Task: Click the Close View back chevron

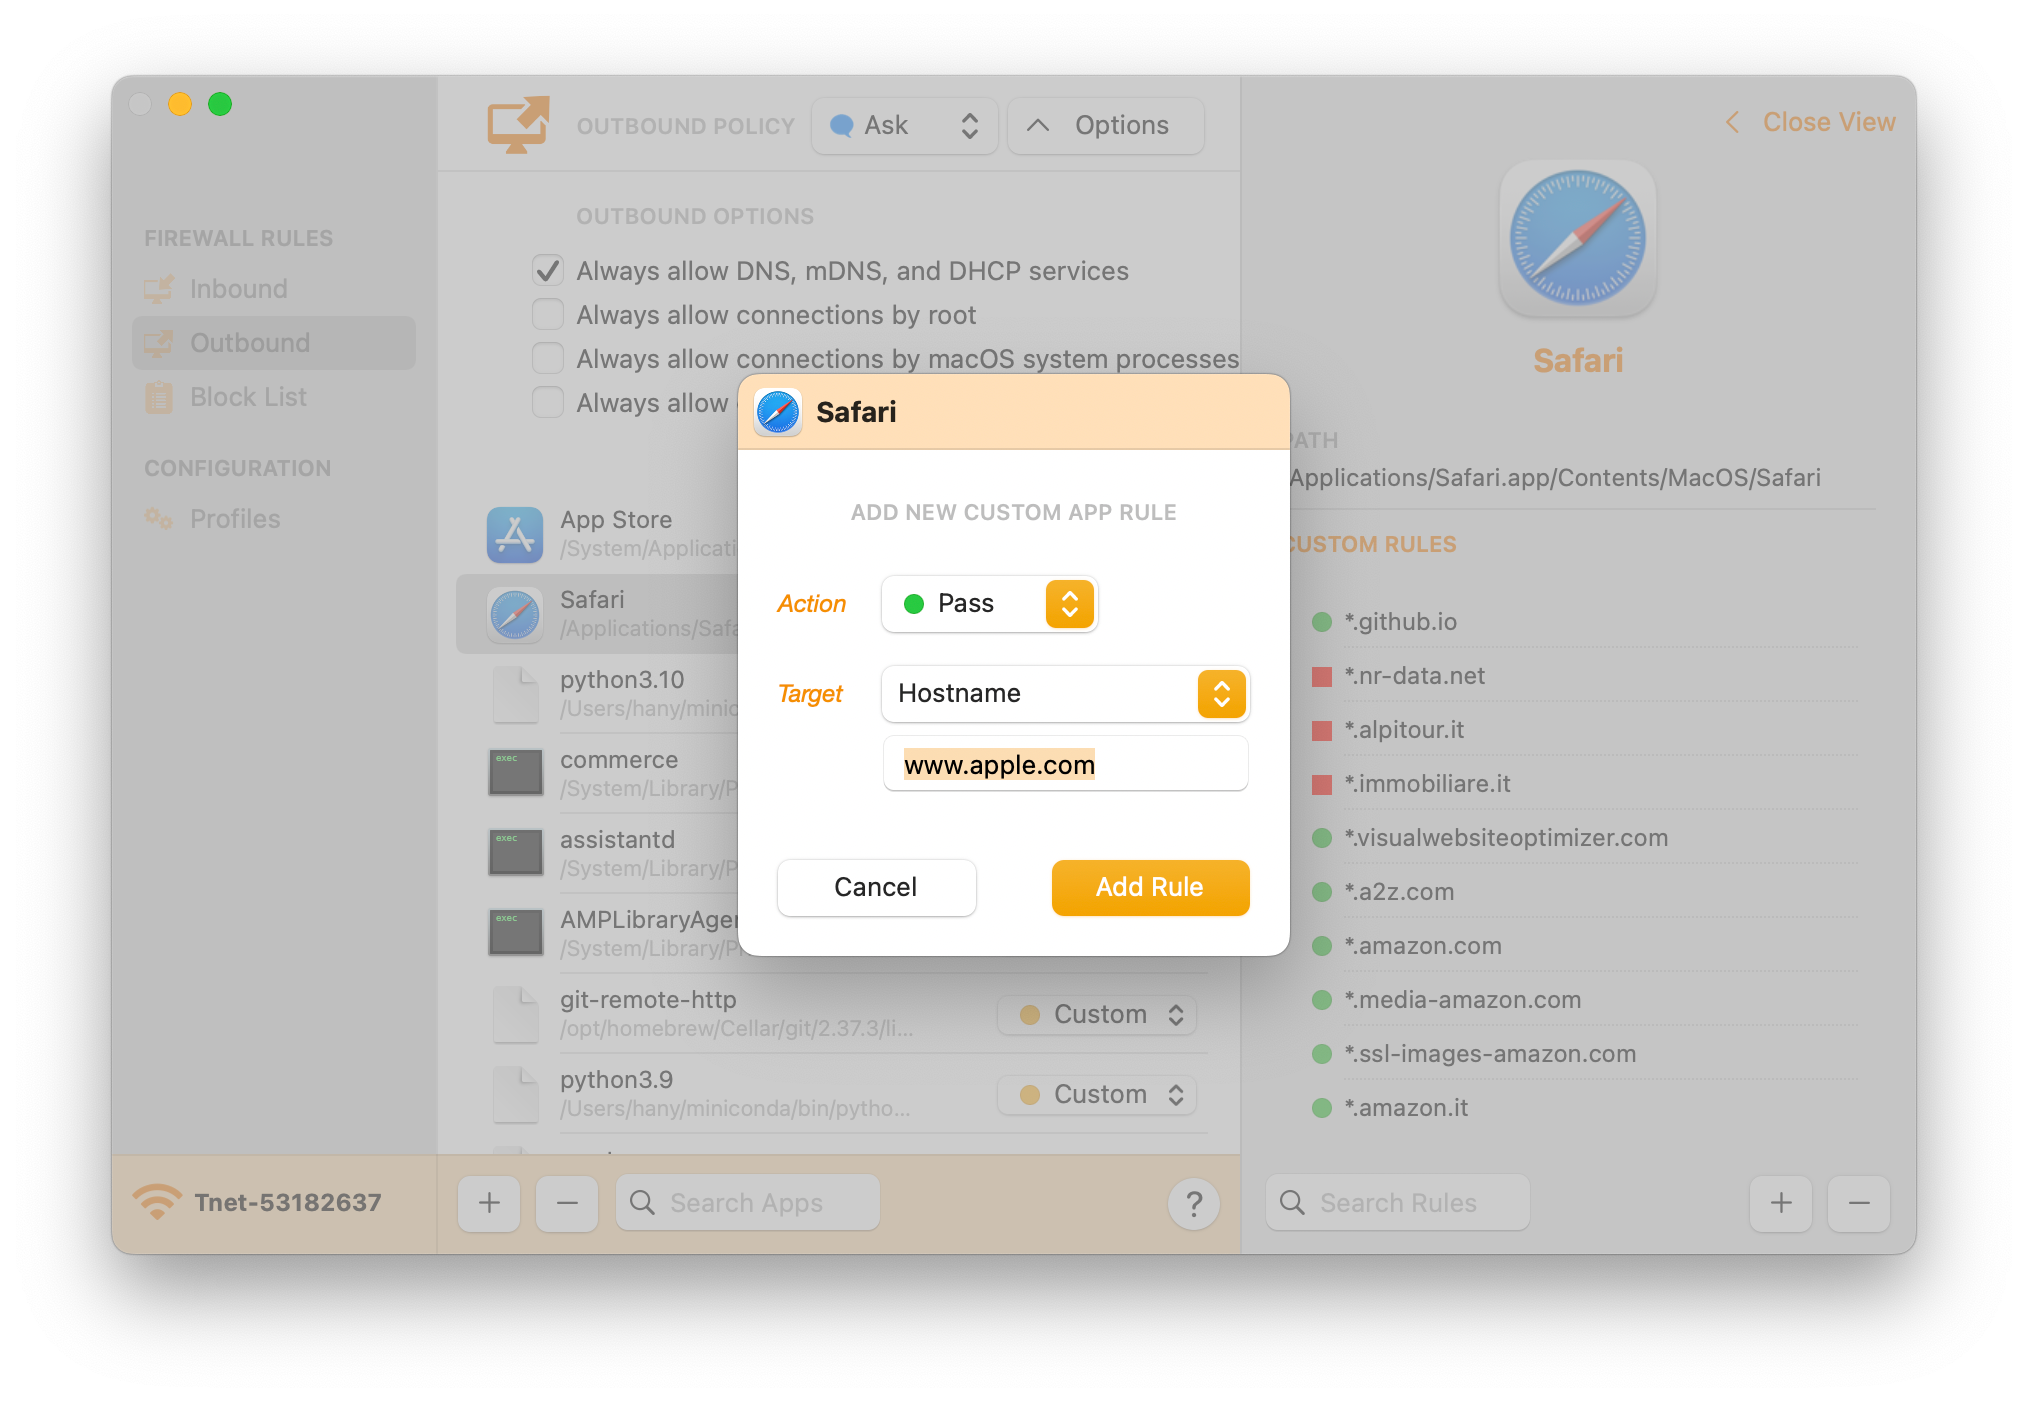Action: coord(1732,122)
